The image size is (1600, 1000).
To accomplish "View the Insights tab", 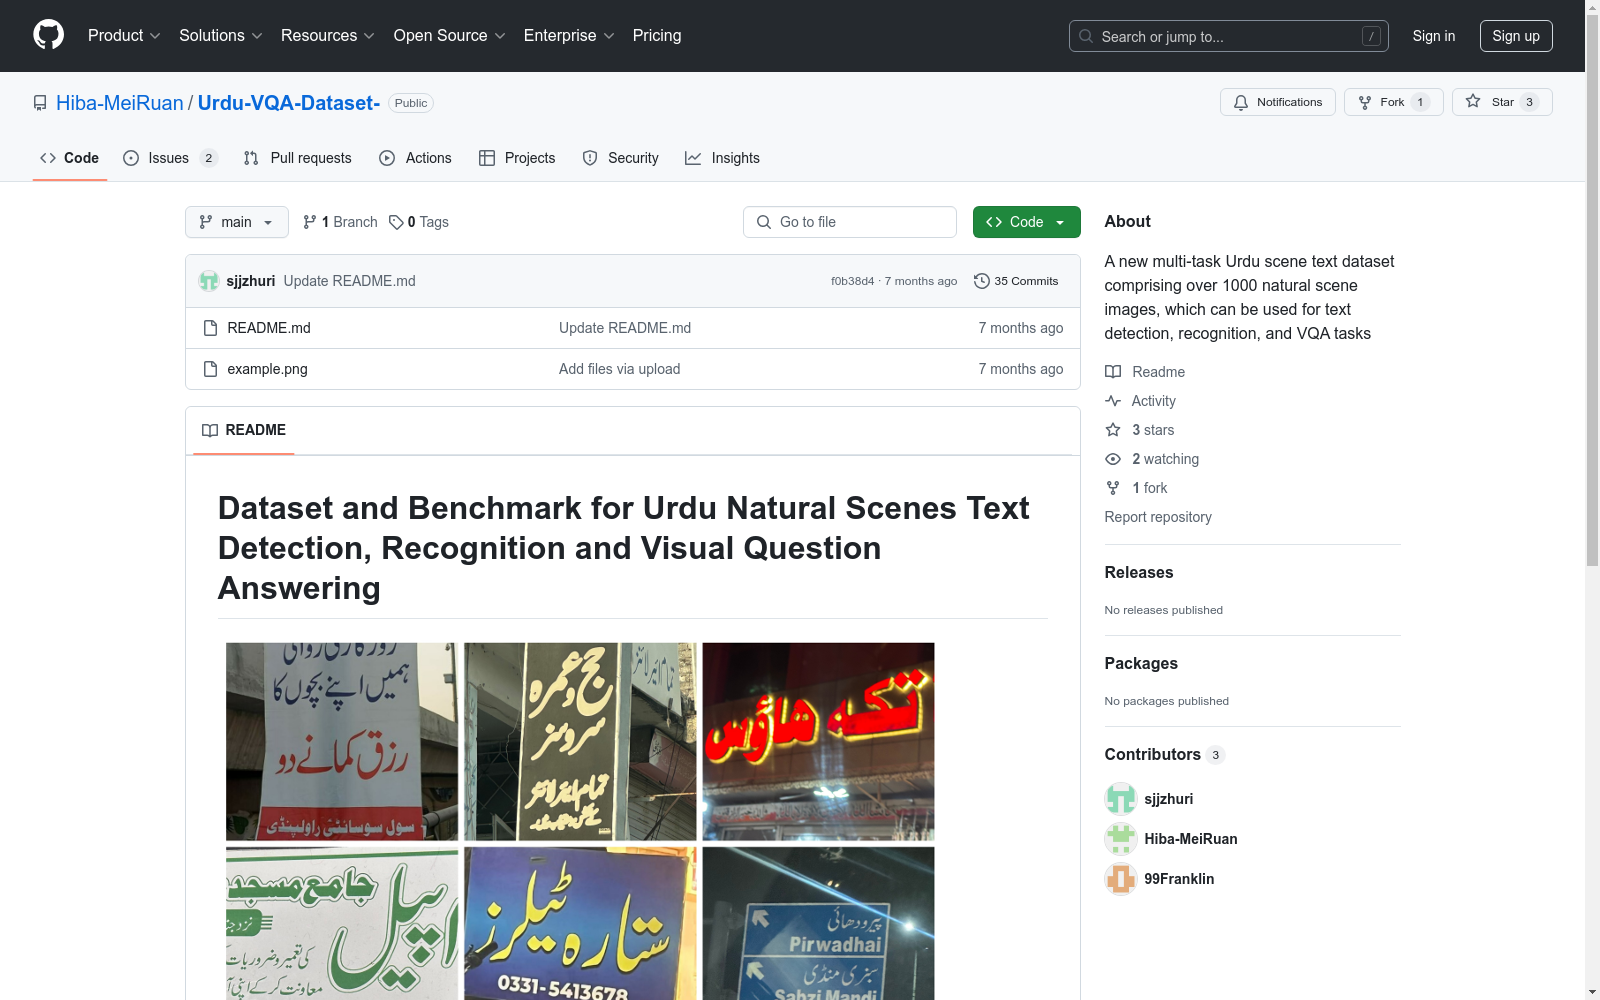I will pyautogui.click(x=723, y=158).
